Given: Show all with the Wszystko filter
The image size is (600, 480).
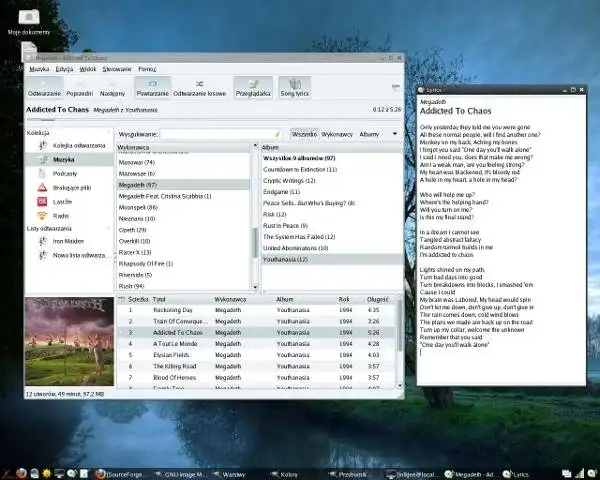Looking at the screenshot, I should point(304,134).
